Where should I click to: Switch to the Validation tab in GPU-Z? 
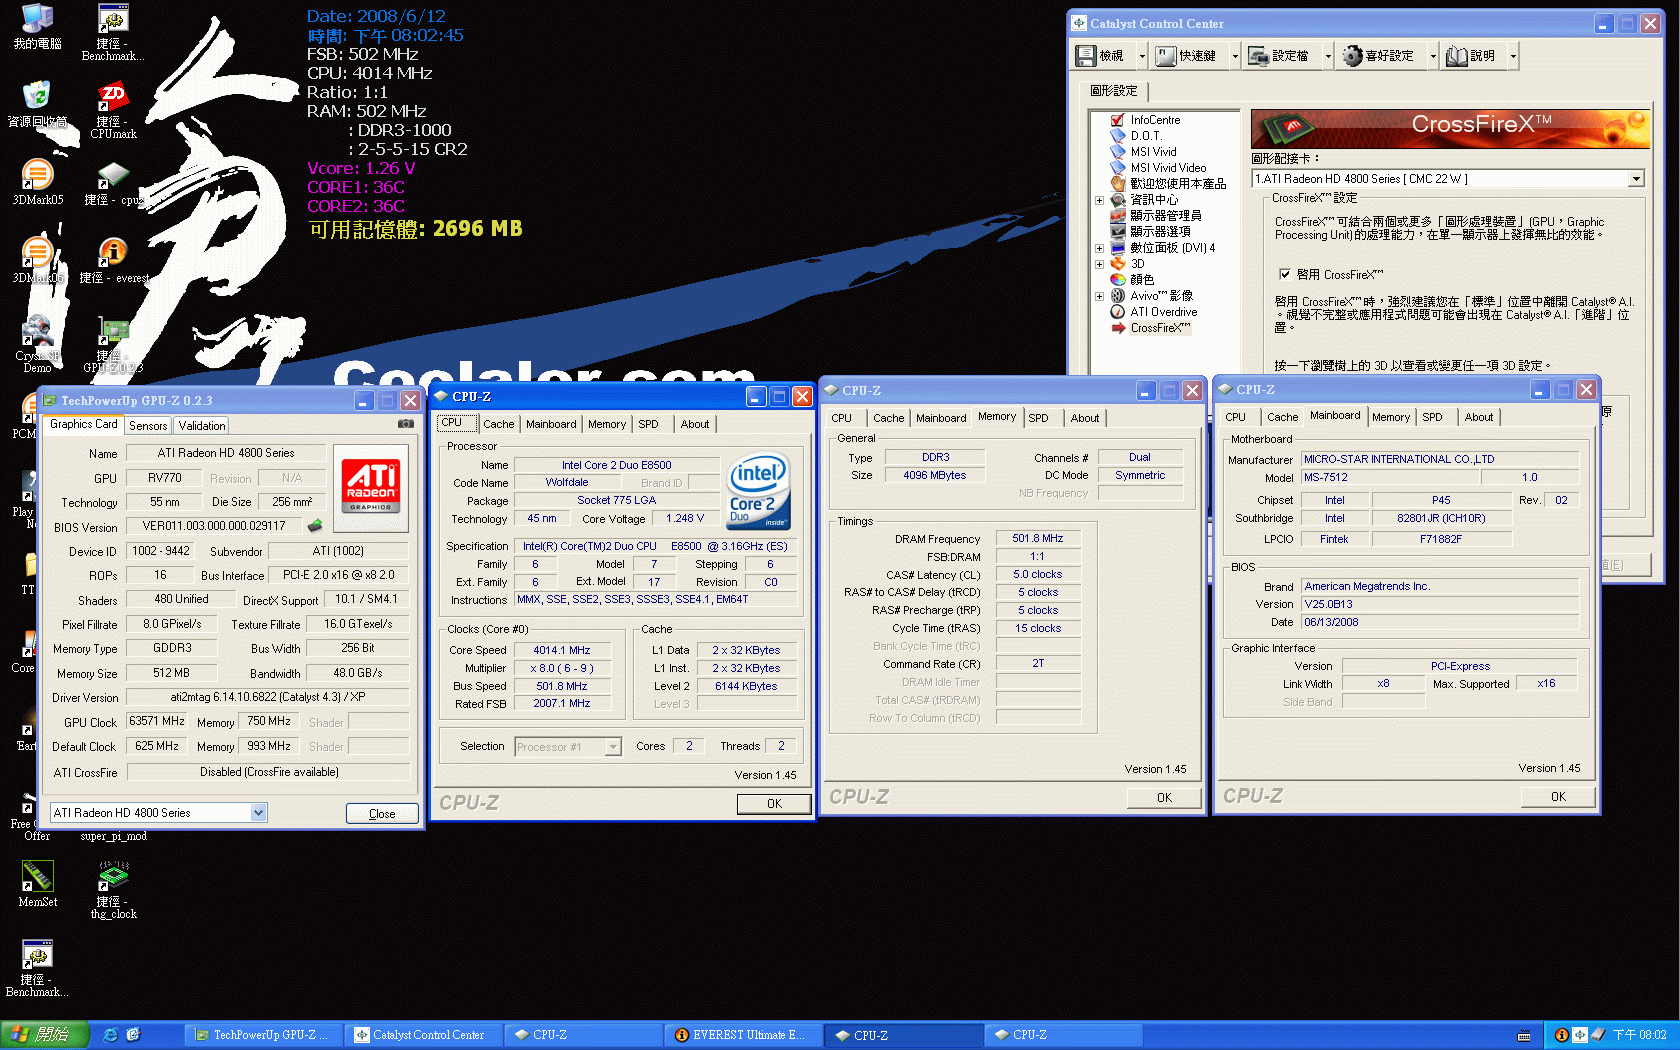[x=202, y=426]
